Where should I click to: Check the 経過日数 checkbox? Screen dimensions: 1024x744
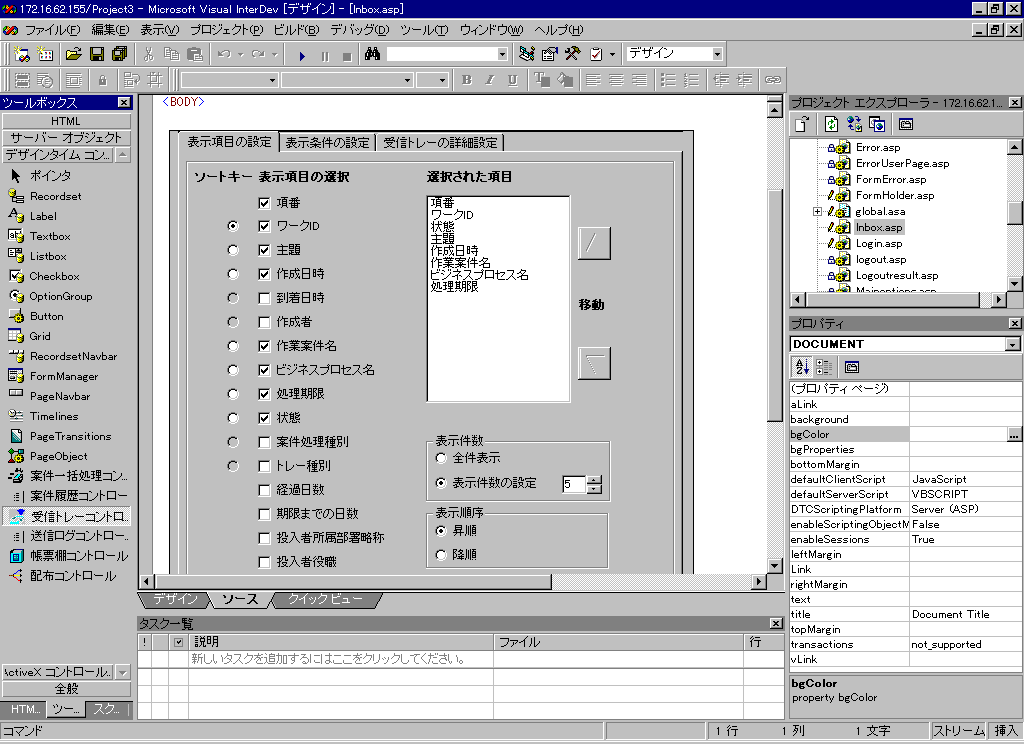pyautogui.click(x=264, y=490)
